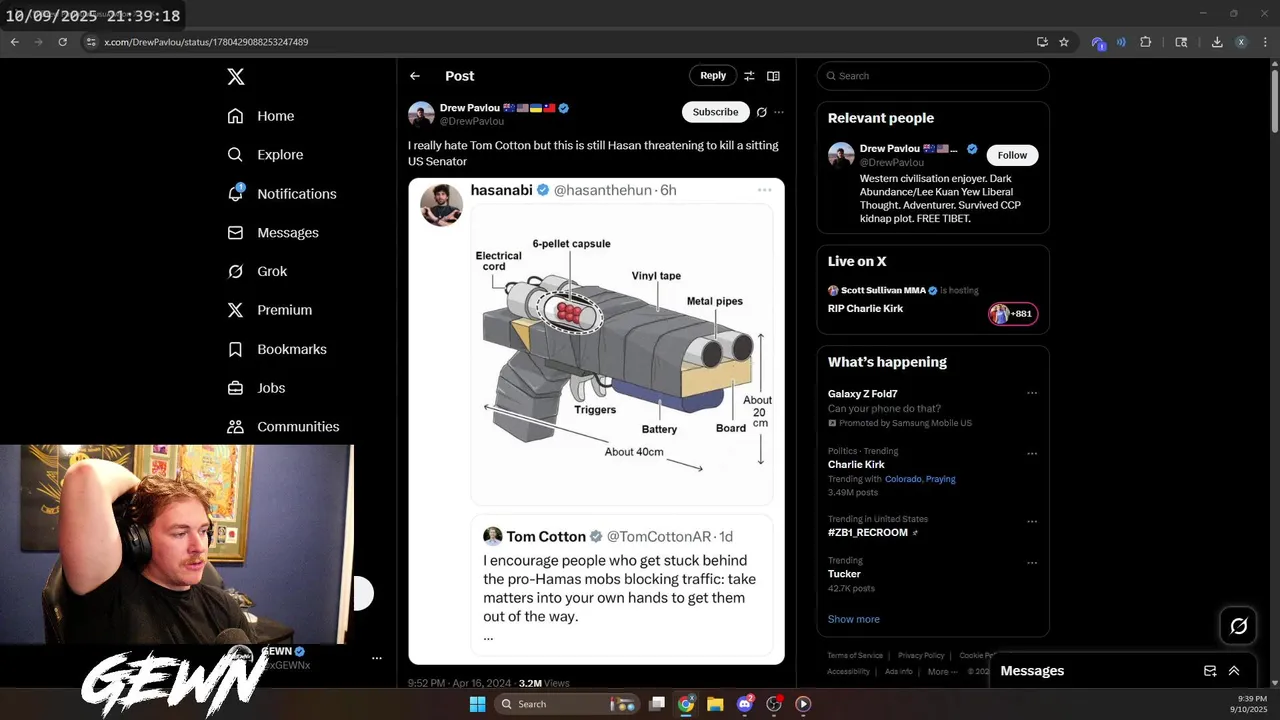Open hasanabi quoted tweet options dots

point(764,190)
